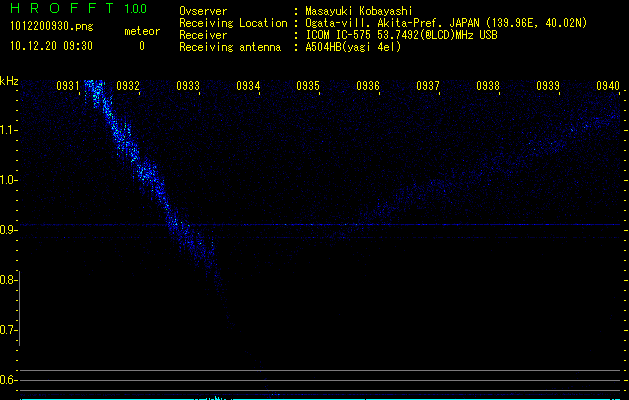629x400 pixels.
Task: Click the 0.8 kHz axis label
Action: coord(8,280)
